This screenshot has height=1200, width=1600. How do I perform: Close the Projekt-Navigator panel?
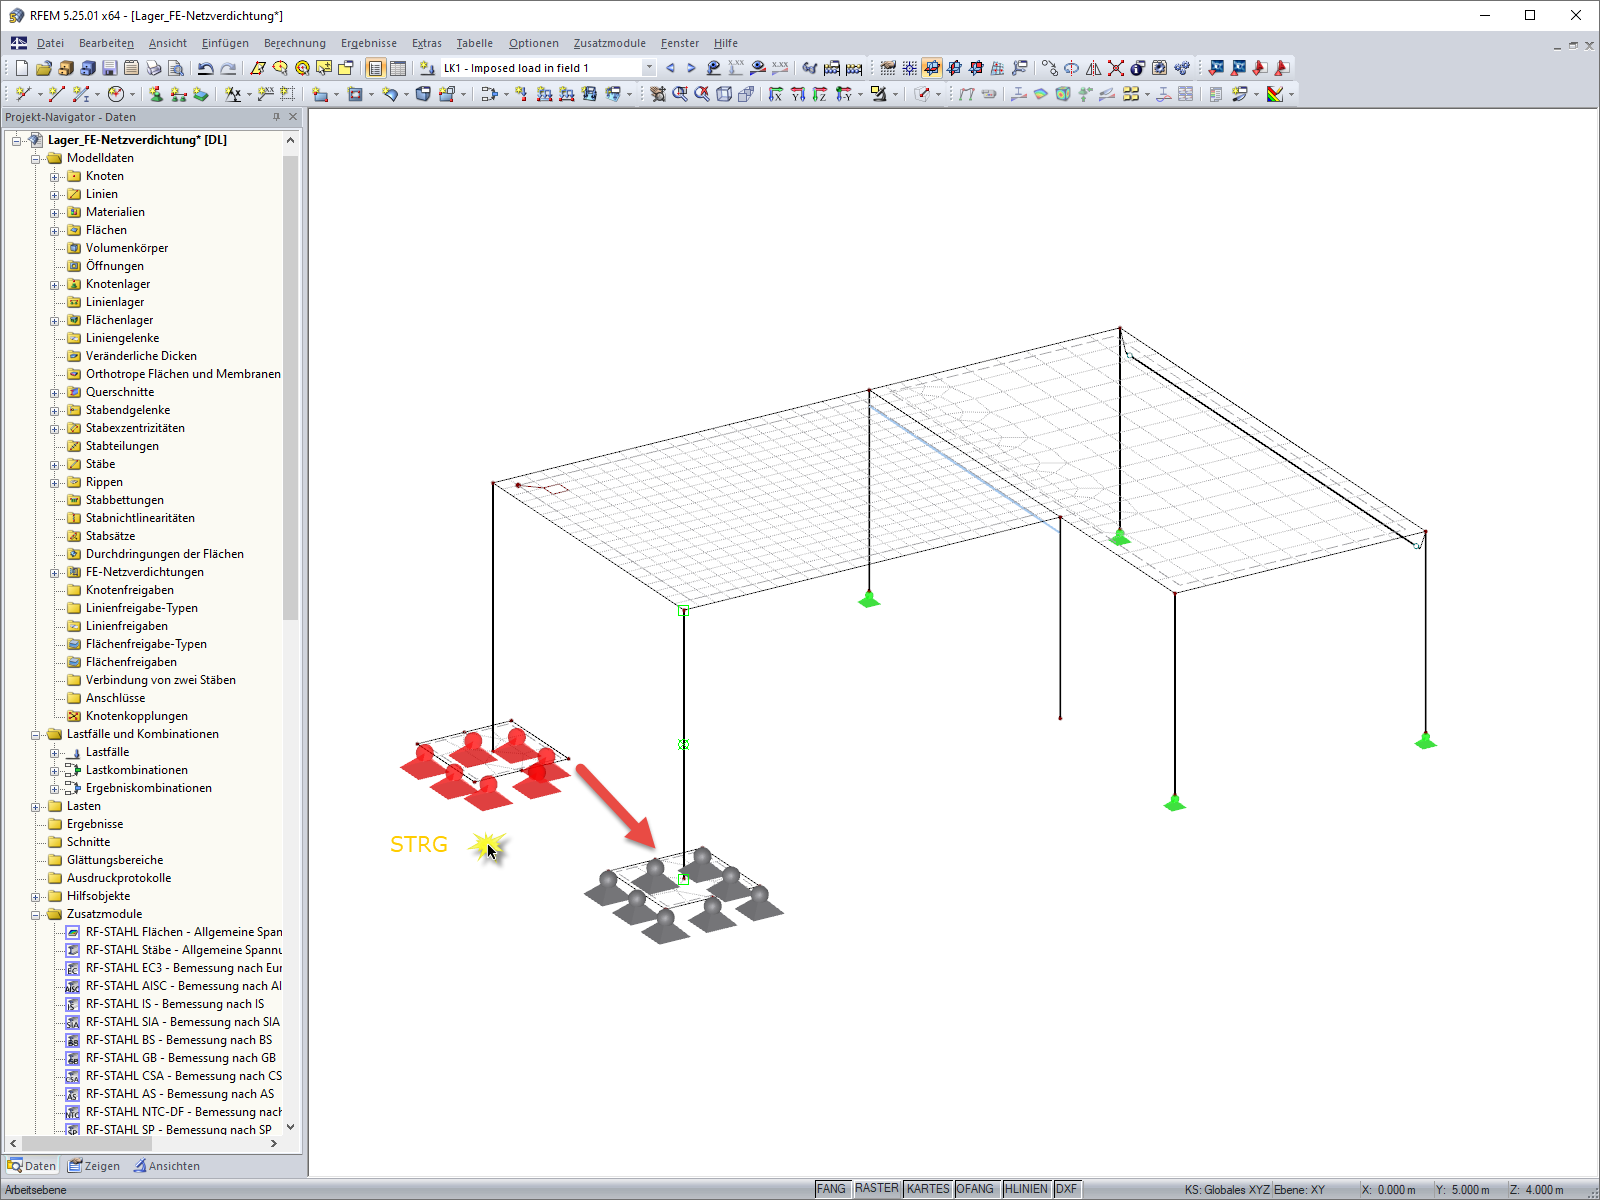pyautogui.click(x=293, y=117)
